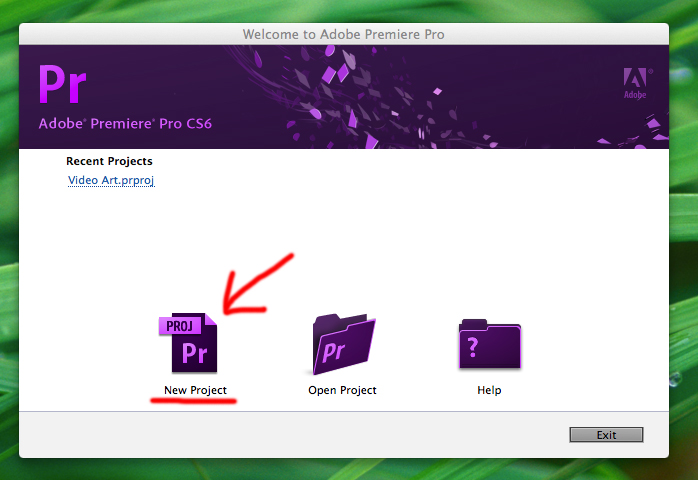
Task: Click the Exit button
Action: (x=606, y=435)
